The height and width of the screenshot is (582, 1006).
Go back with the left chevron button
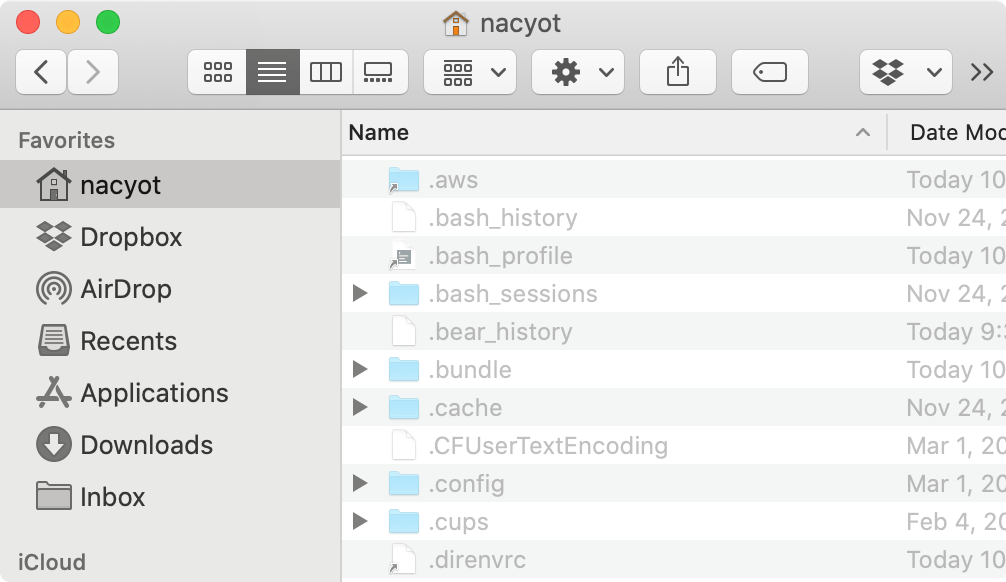pos(41,72)
